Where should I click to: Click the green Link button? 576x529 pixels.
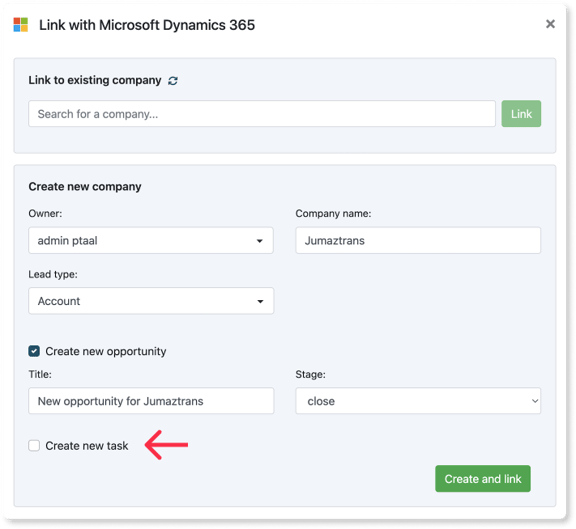[521, 114]
